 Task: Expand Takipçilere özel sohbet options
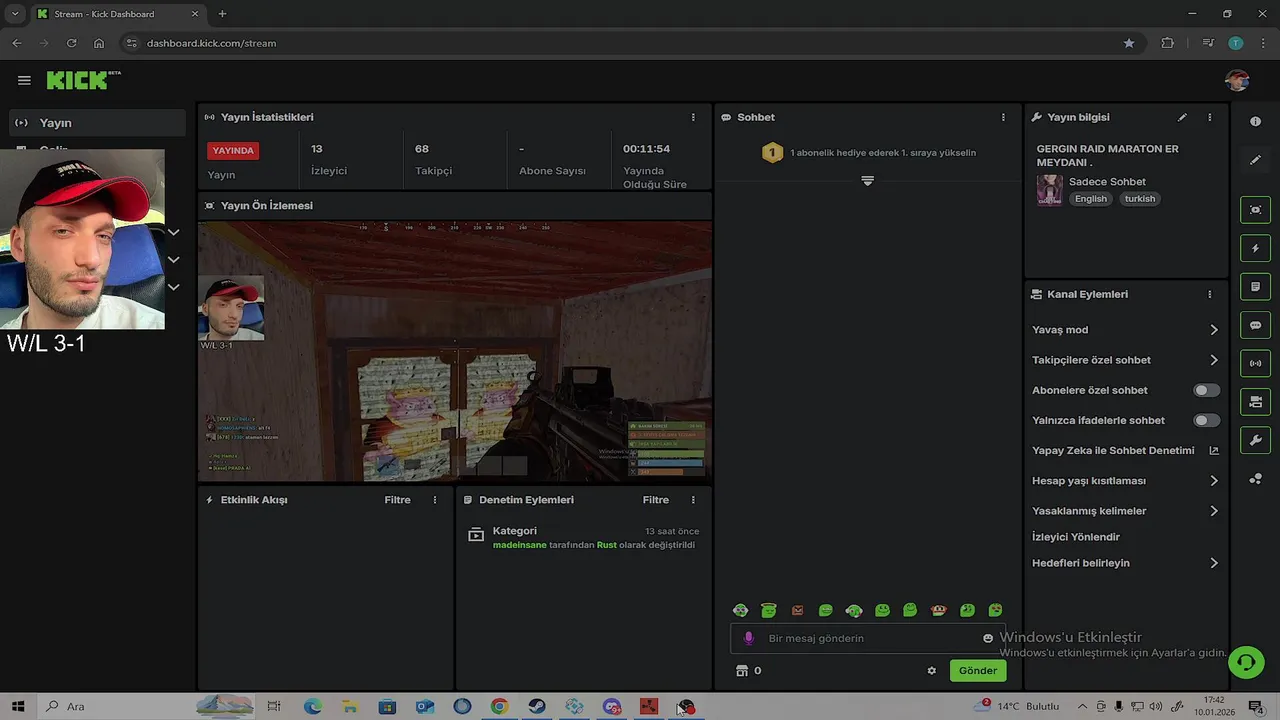pos(1125,360)
